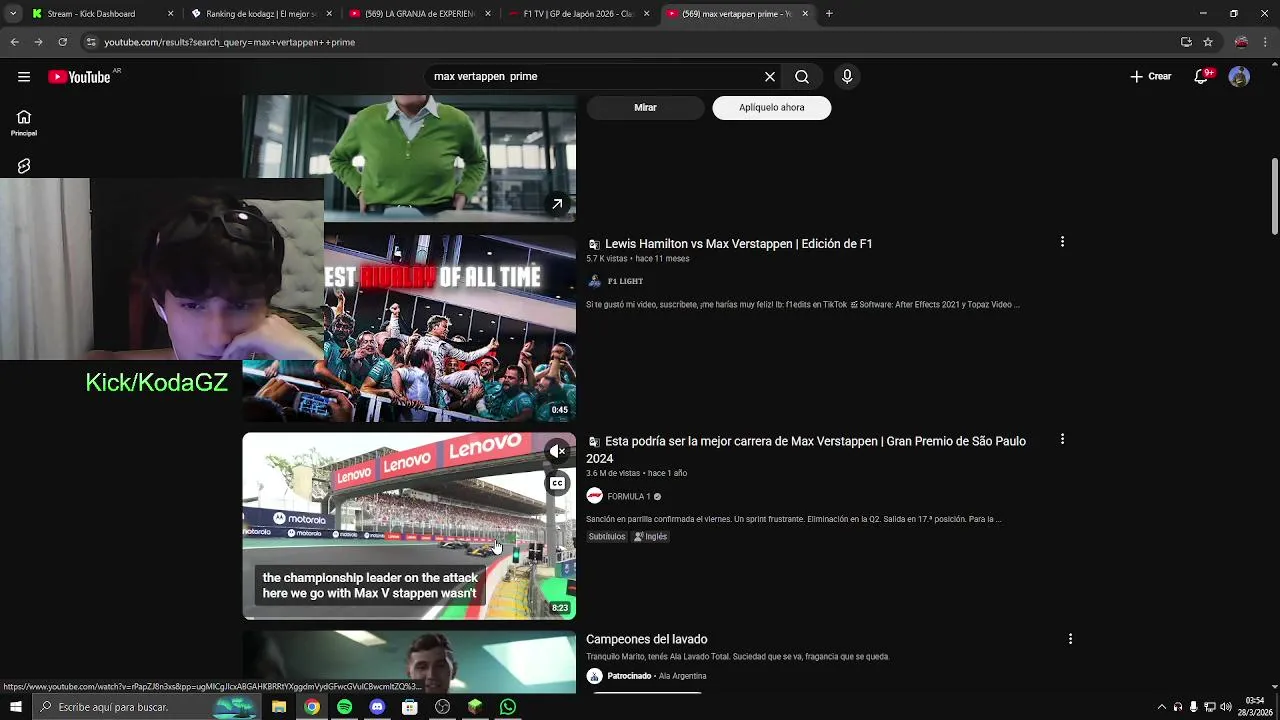Open the São Paulo Lenovo preview thumbnail
The image size is (1280, 720).
tap(409, 526)
